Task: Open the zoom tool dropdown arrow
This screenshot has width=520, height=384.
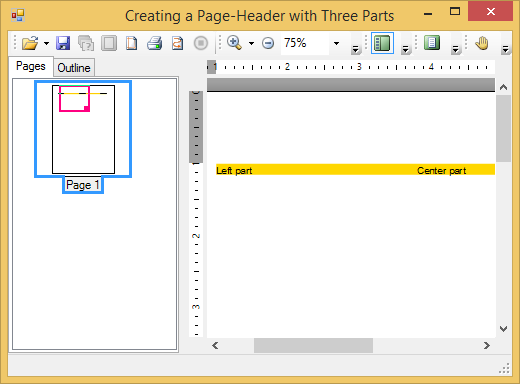Action: (x=251, y=43)
